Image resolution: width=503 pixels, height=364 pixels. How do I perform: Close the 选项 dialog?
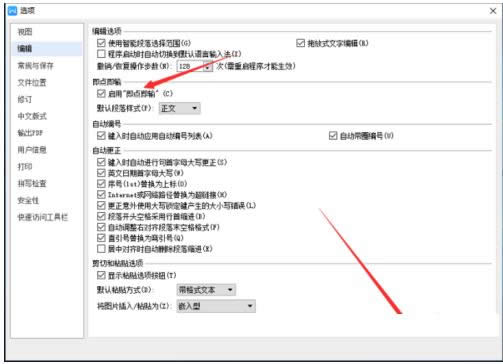click(x=493, y=11)
